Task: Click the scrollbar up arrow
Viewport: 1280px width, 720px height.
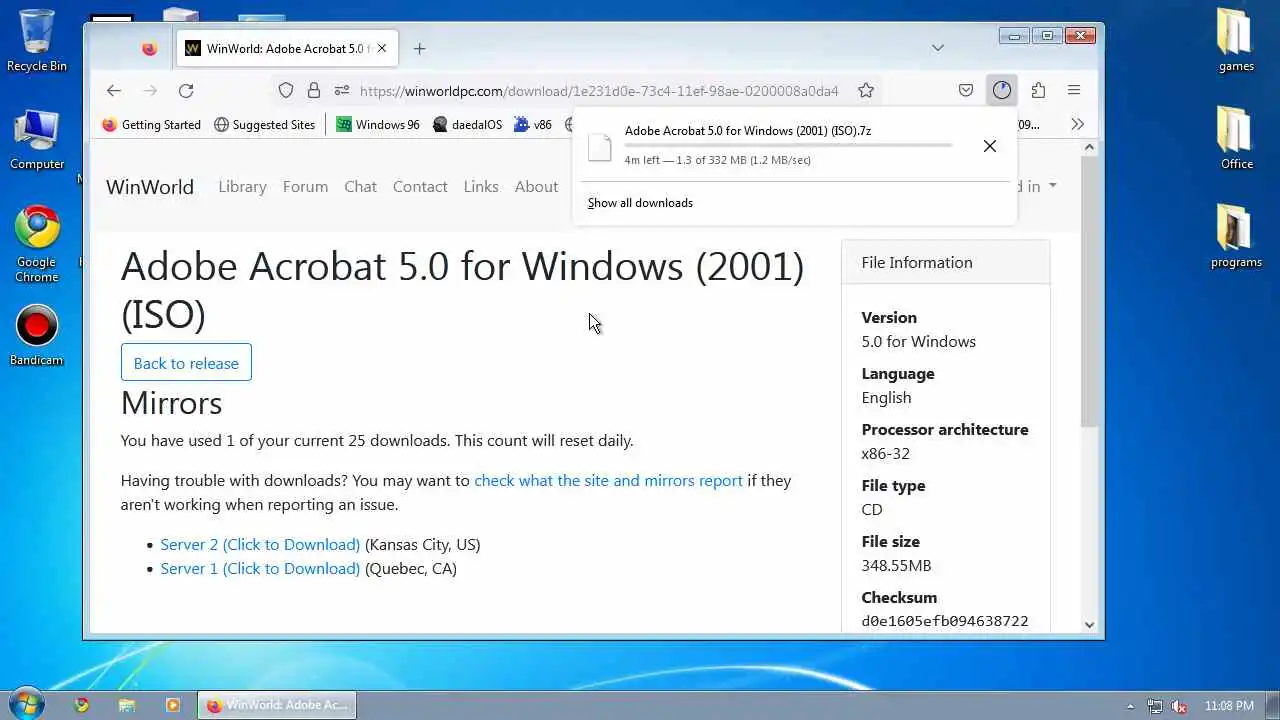Action: (x=1090, y=148)
